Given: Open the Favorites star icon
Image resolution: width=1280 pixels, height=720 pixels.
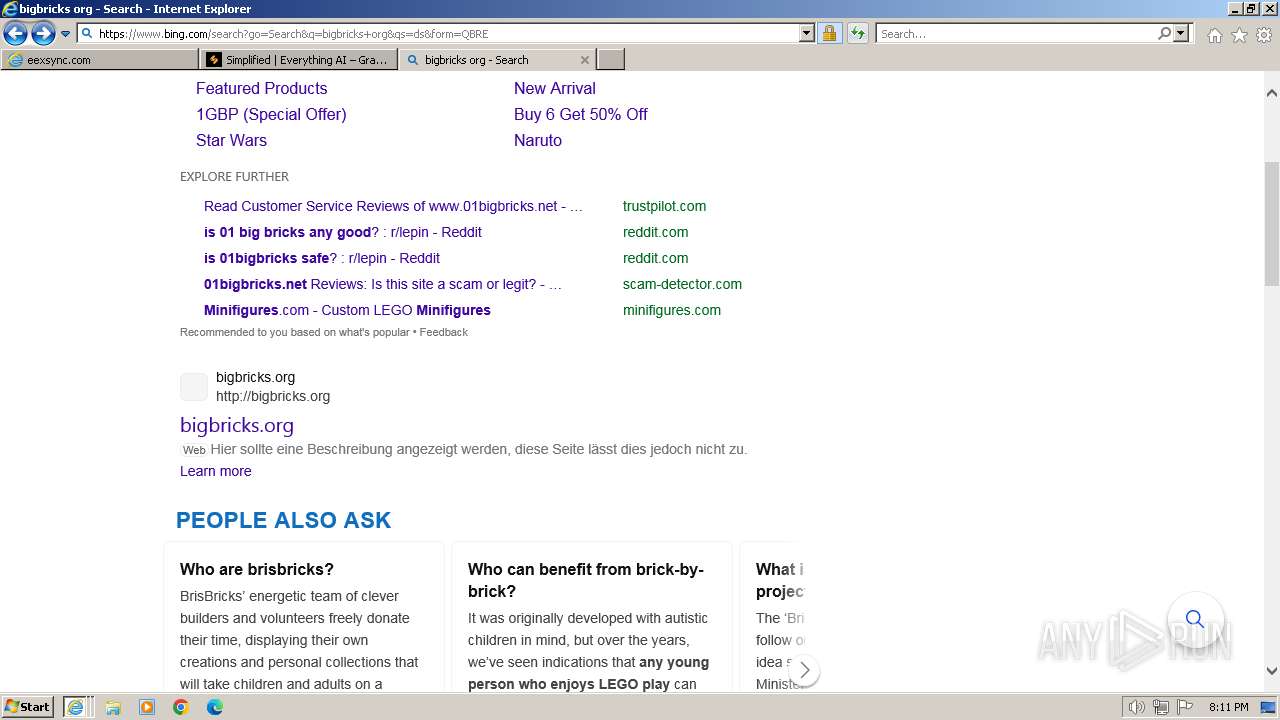Looking at the screenshot, I should [1239, 35].
